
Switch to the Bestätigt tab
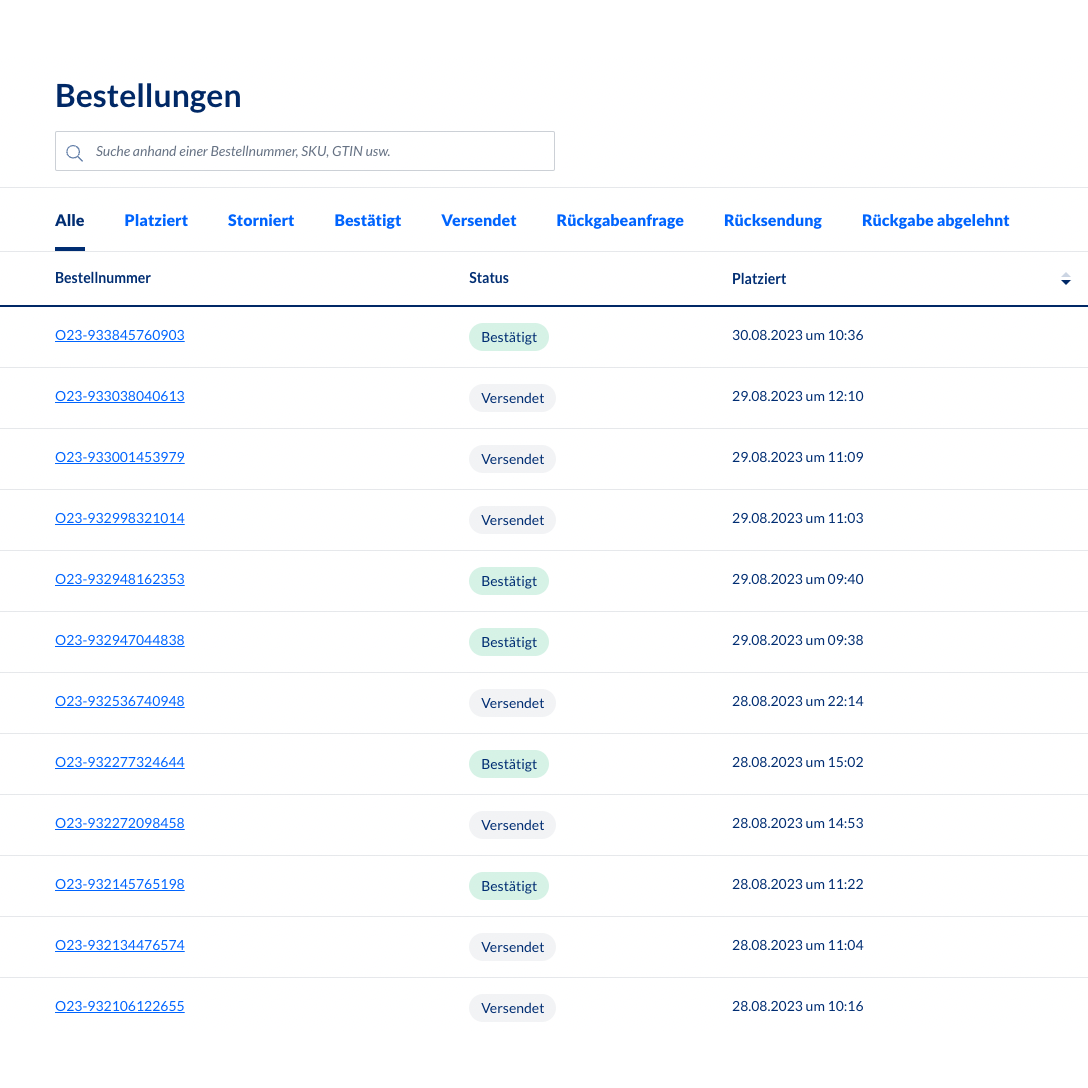pos(367,220)
